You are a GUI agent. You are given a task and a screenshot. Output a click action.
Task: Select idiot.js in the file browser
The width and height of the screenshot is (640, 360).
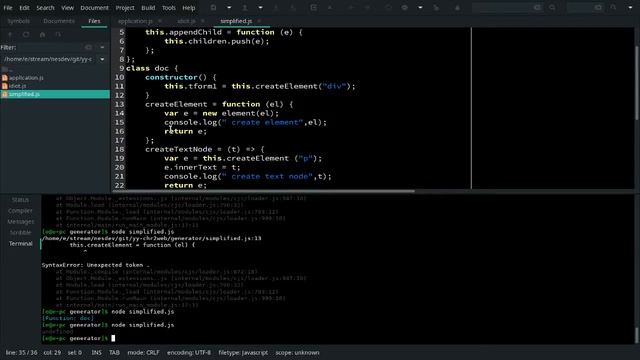55,86
